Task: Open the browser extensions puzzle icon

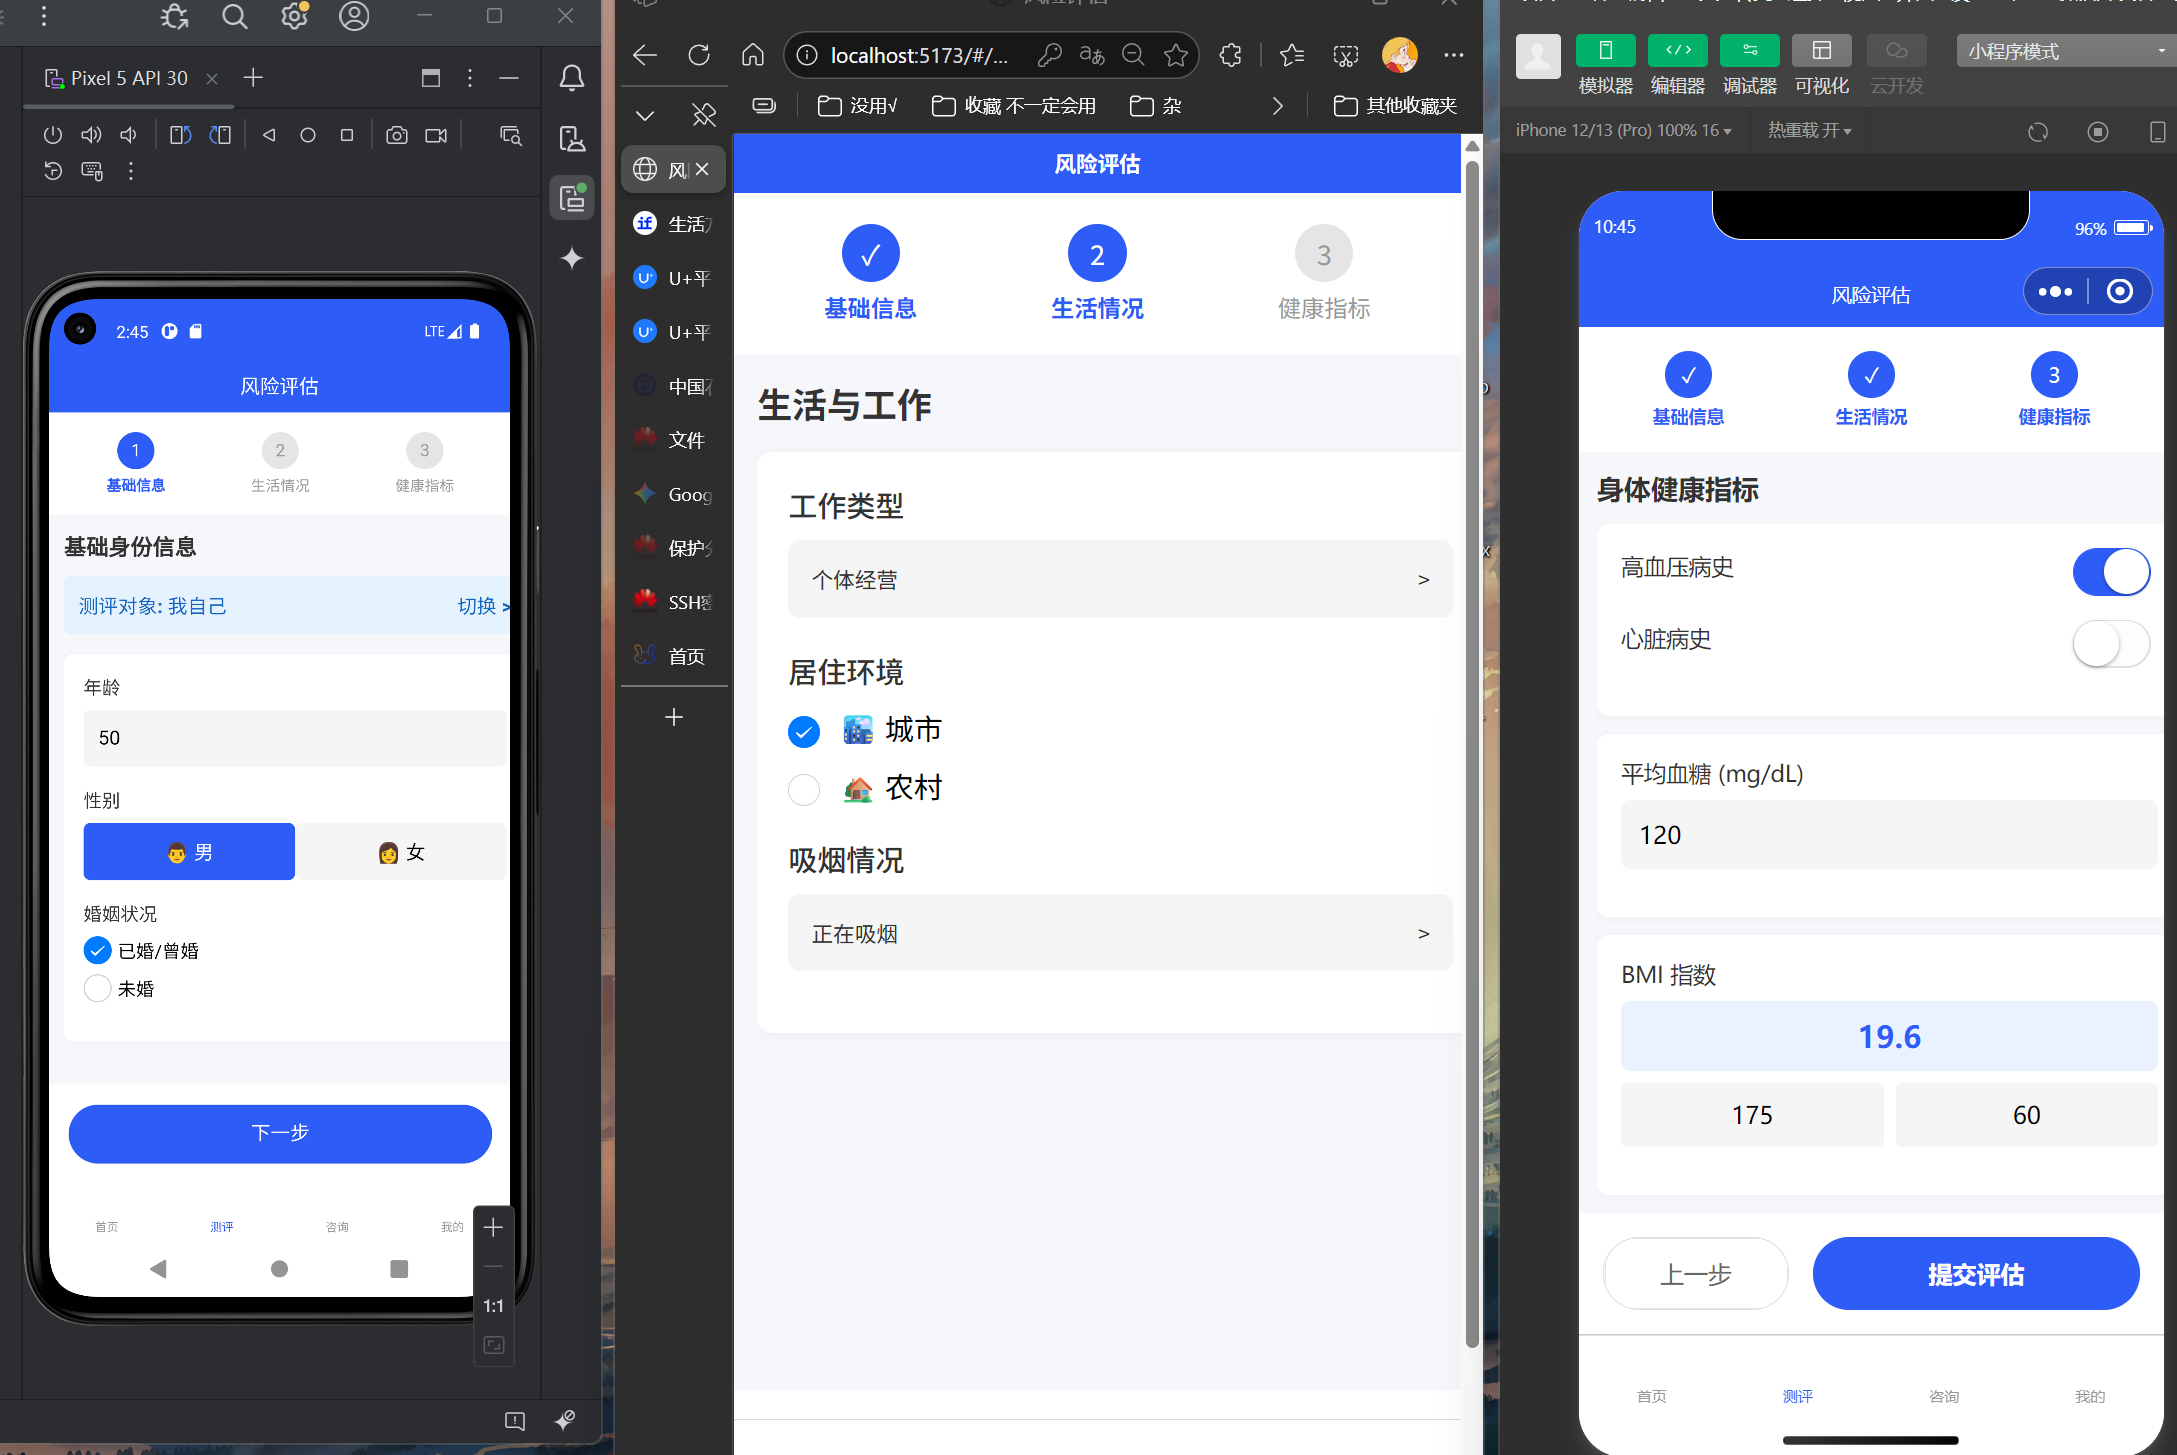Action: (x=1231, y=55)
